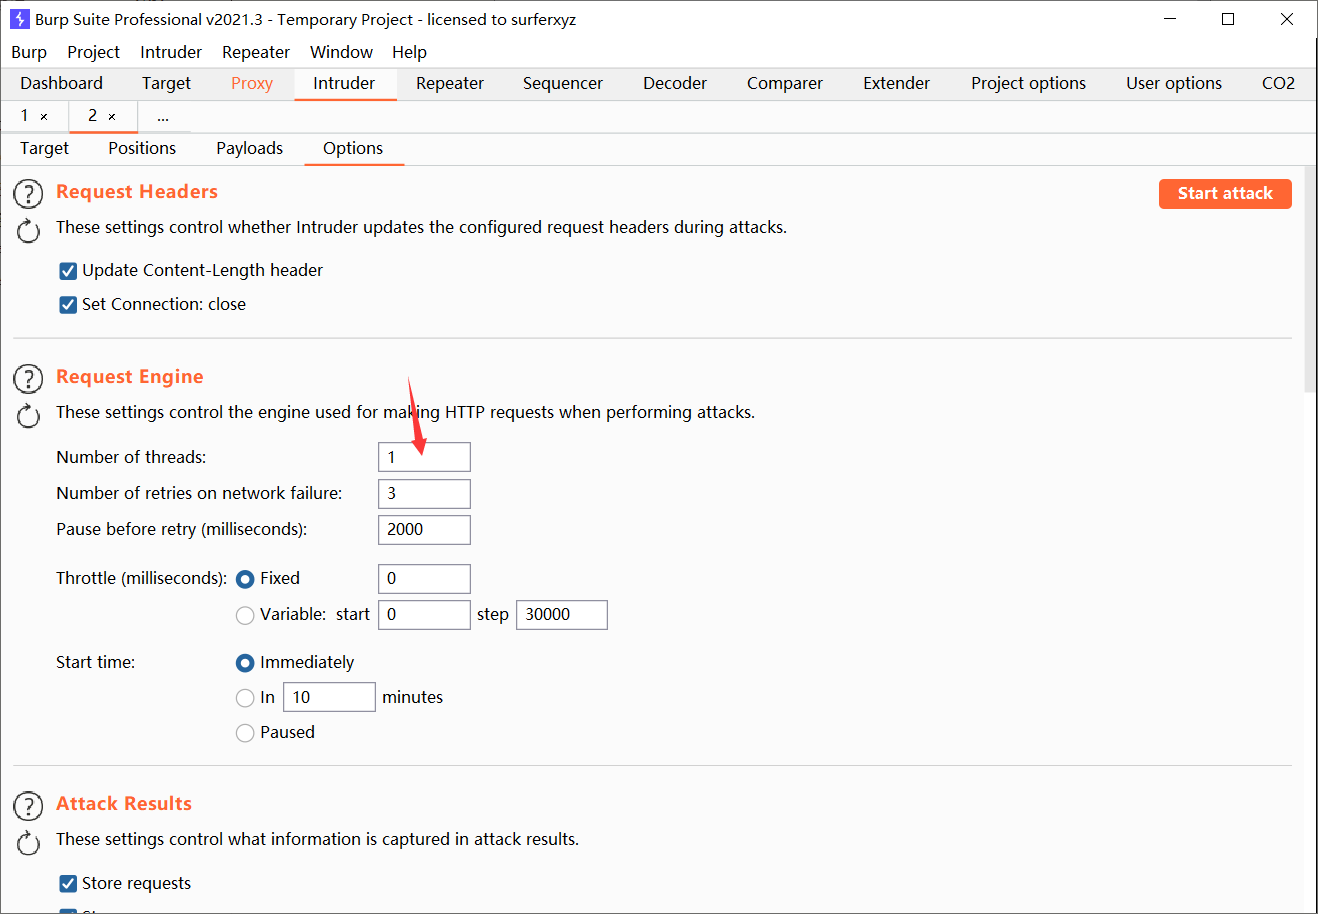
Task: Select Variable throttle radio button
Action: click(245, 615)
